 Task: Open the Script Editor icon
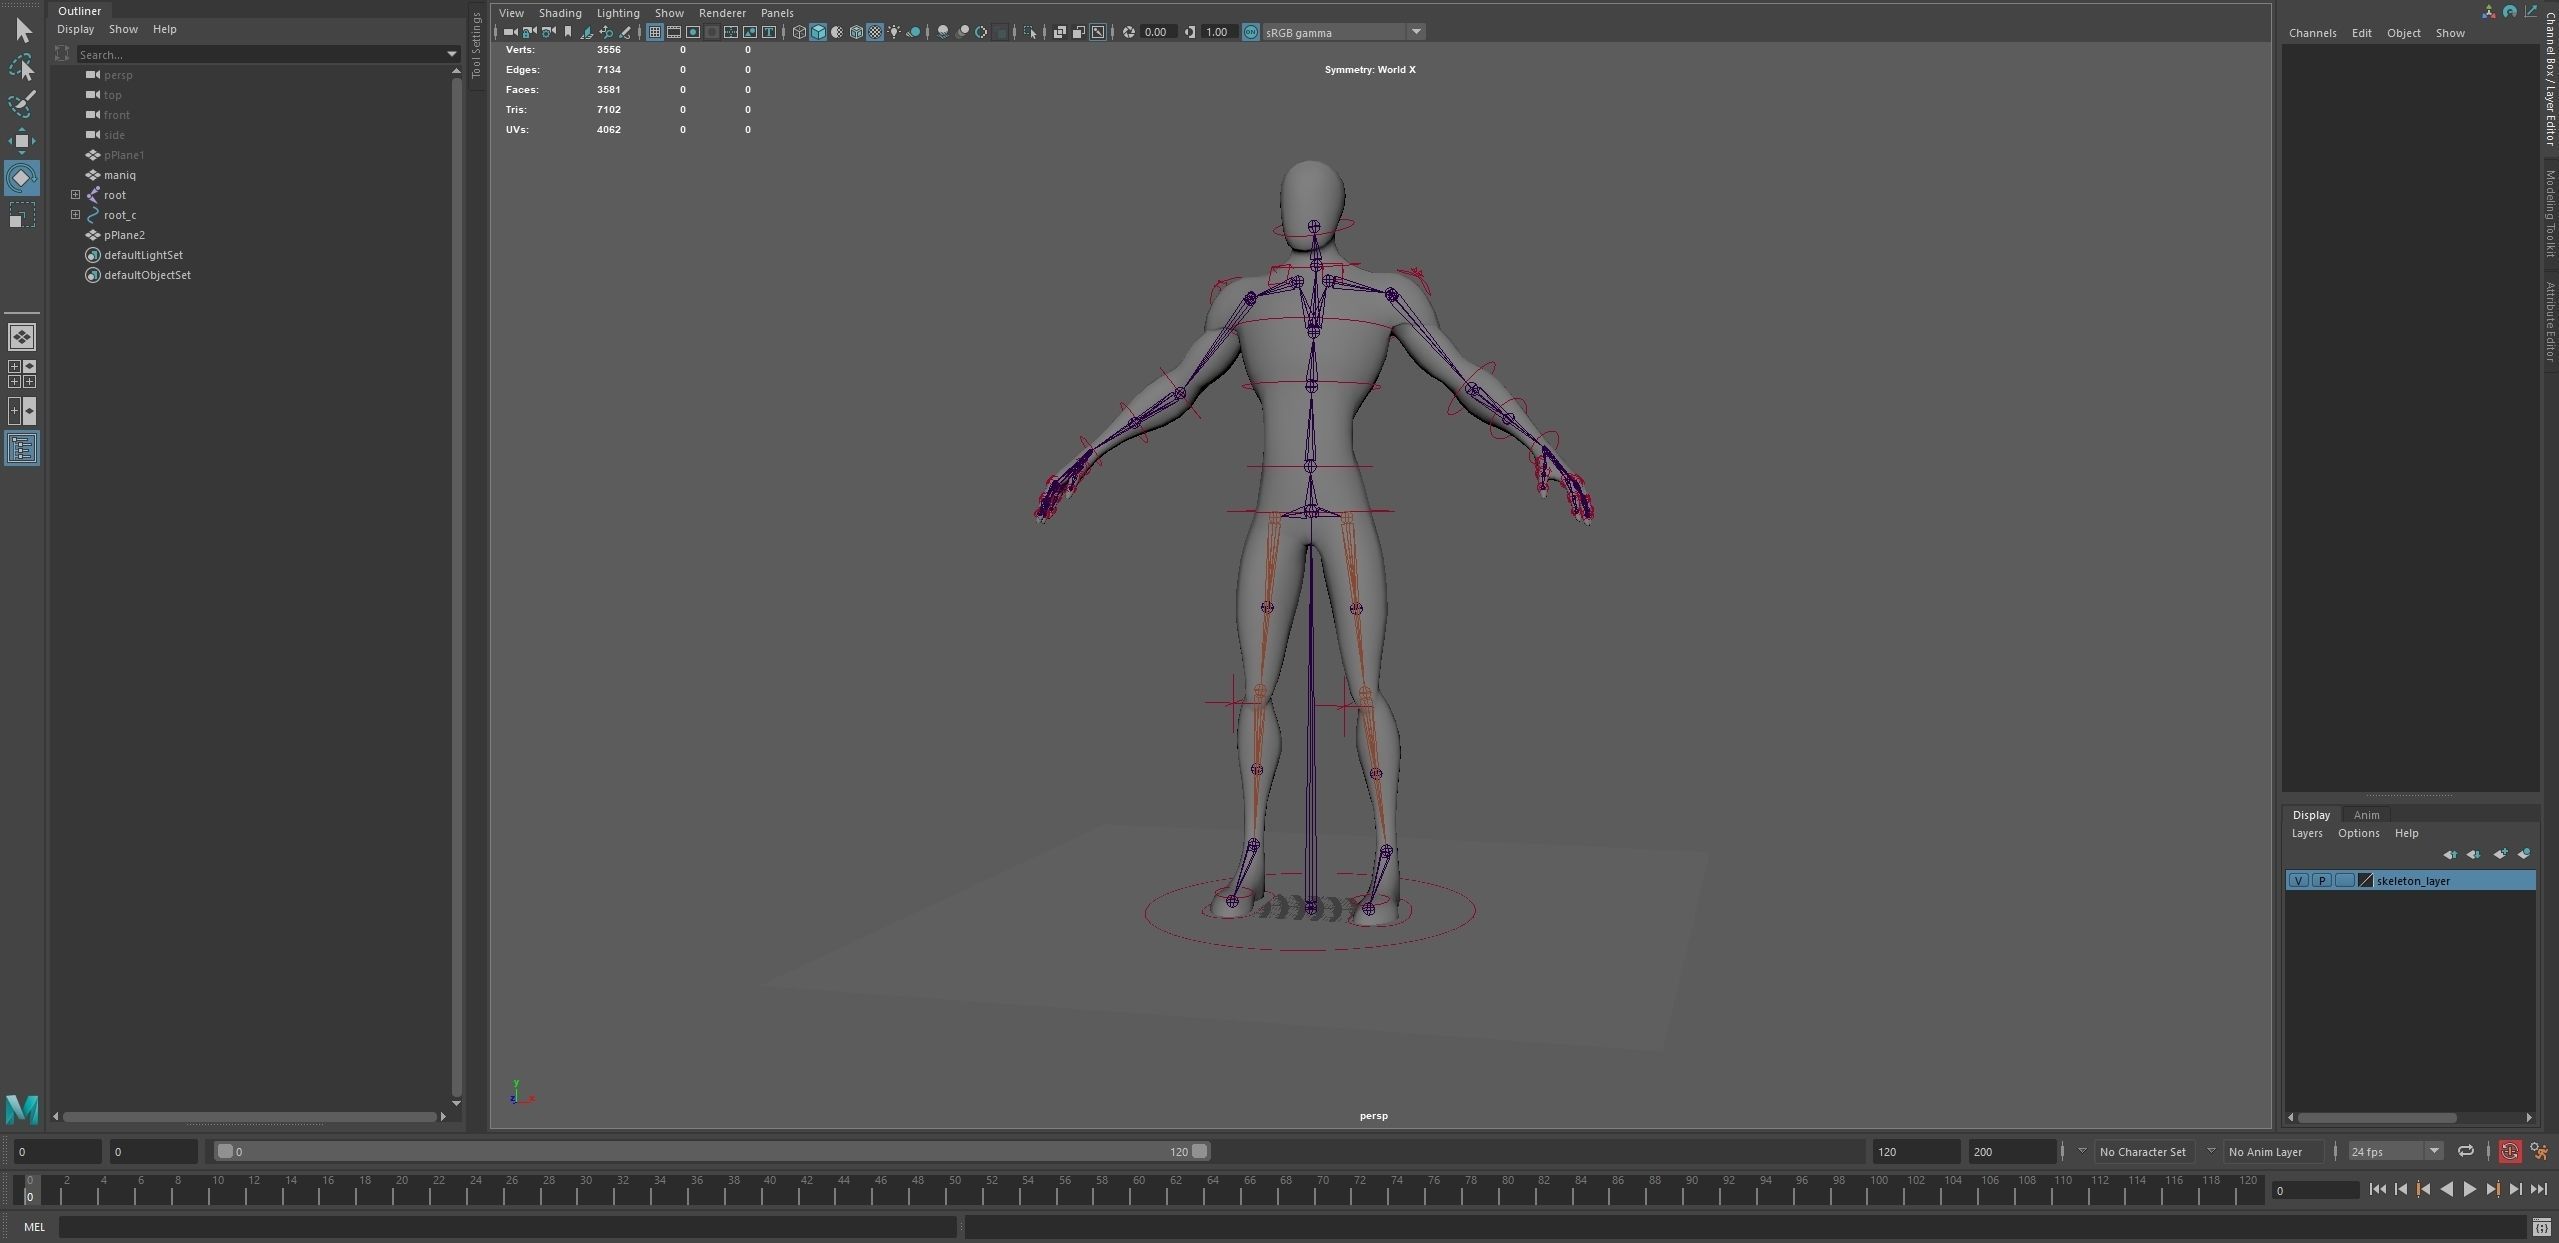(x=2542, y=1227)
